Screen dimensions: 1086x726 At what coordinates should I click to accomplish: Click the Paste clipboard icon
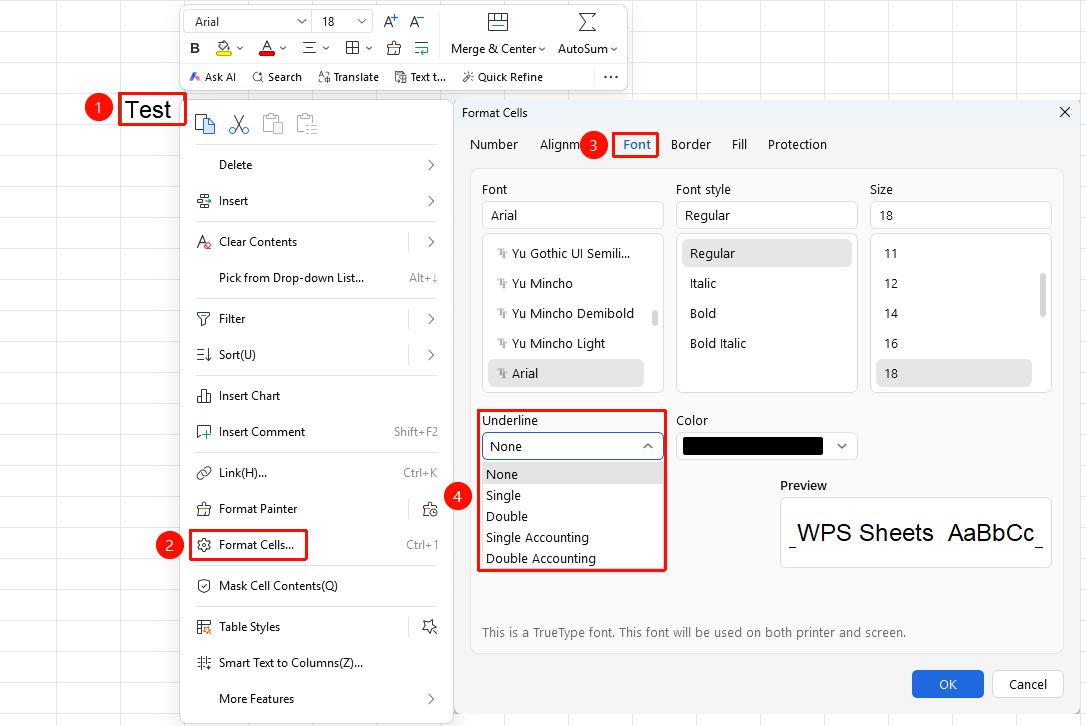pos(273,124)
